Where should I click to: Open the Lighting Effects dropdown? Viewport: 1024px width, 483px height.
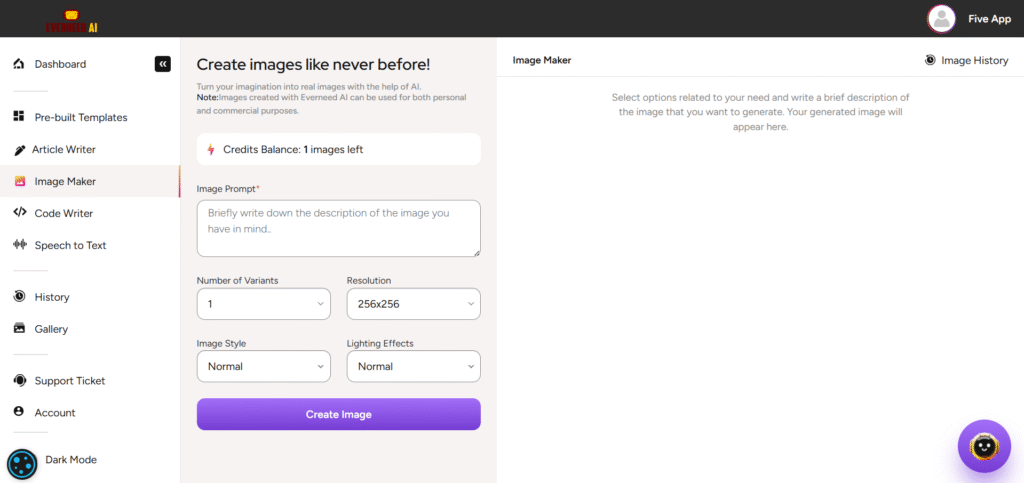(x=413, y=366)
